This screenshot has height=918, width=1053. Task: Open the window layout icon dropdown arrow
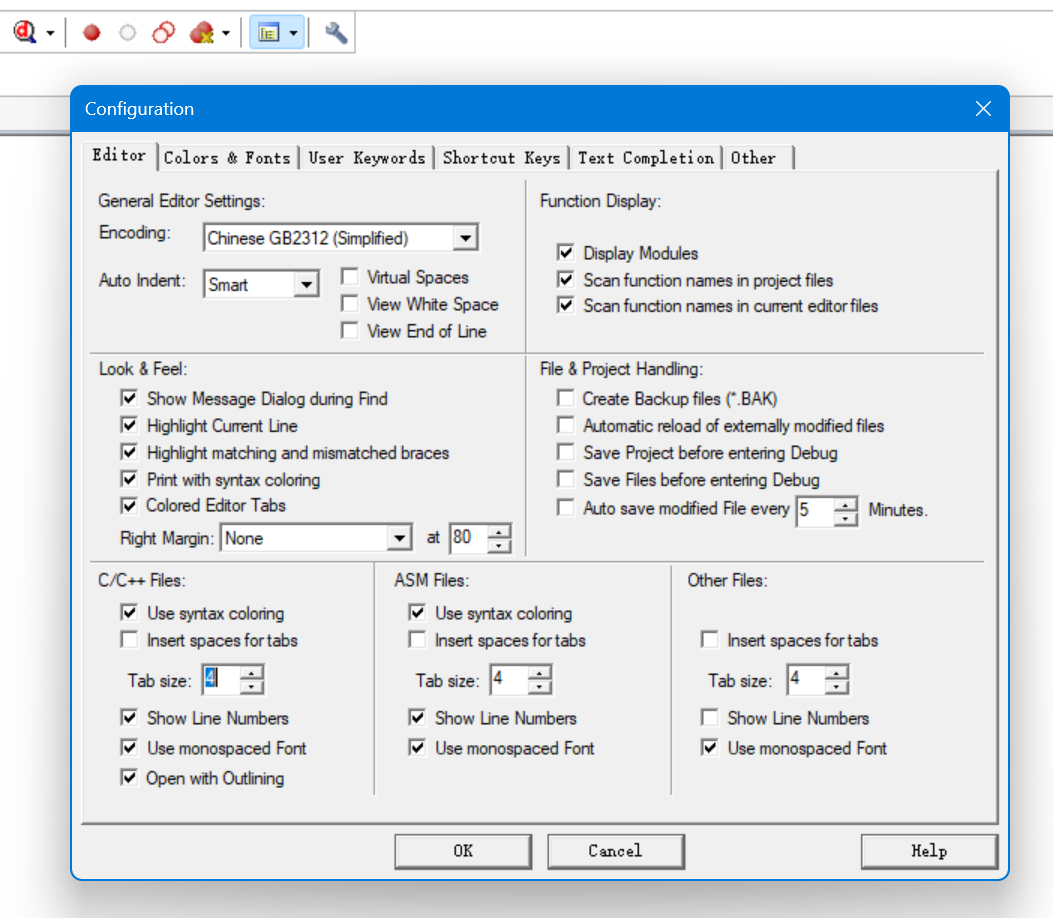click(x=293, y=33)
